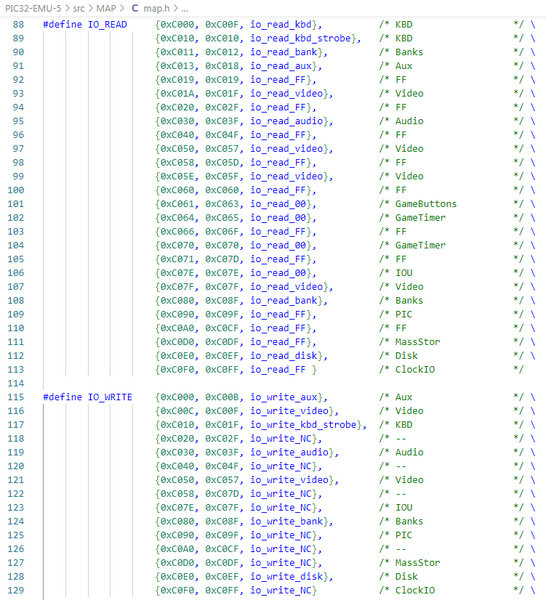Click the MassStor comment on line 127
Viewport: 546px width, 600px height.
click(x=417, y=562)
